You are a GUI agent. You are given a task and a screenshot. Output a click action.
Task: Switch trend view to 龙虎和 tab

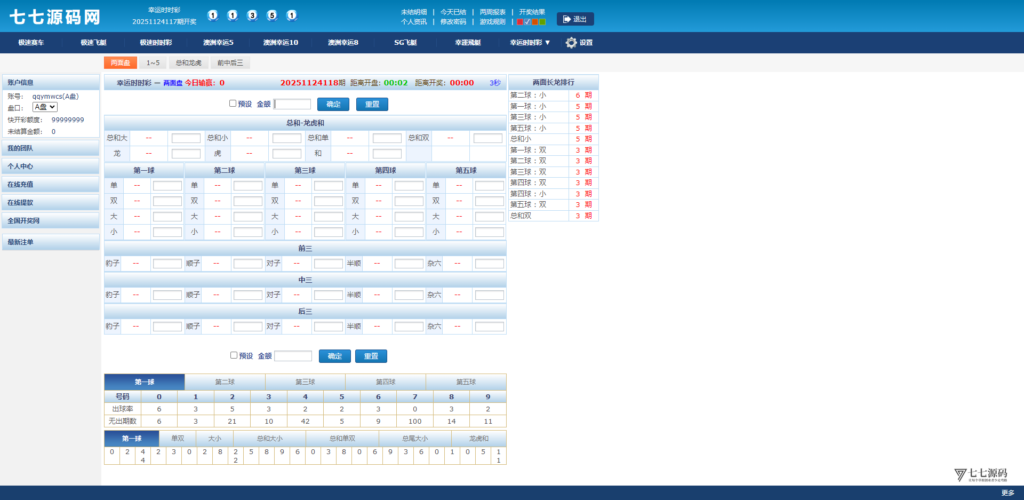point(479,439)
